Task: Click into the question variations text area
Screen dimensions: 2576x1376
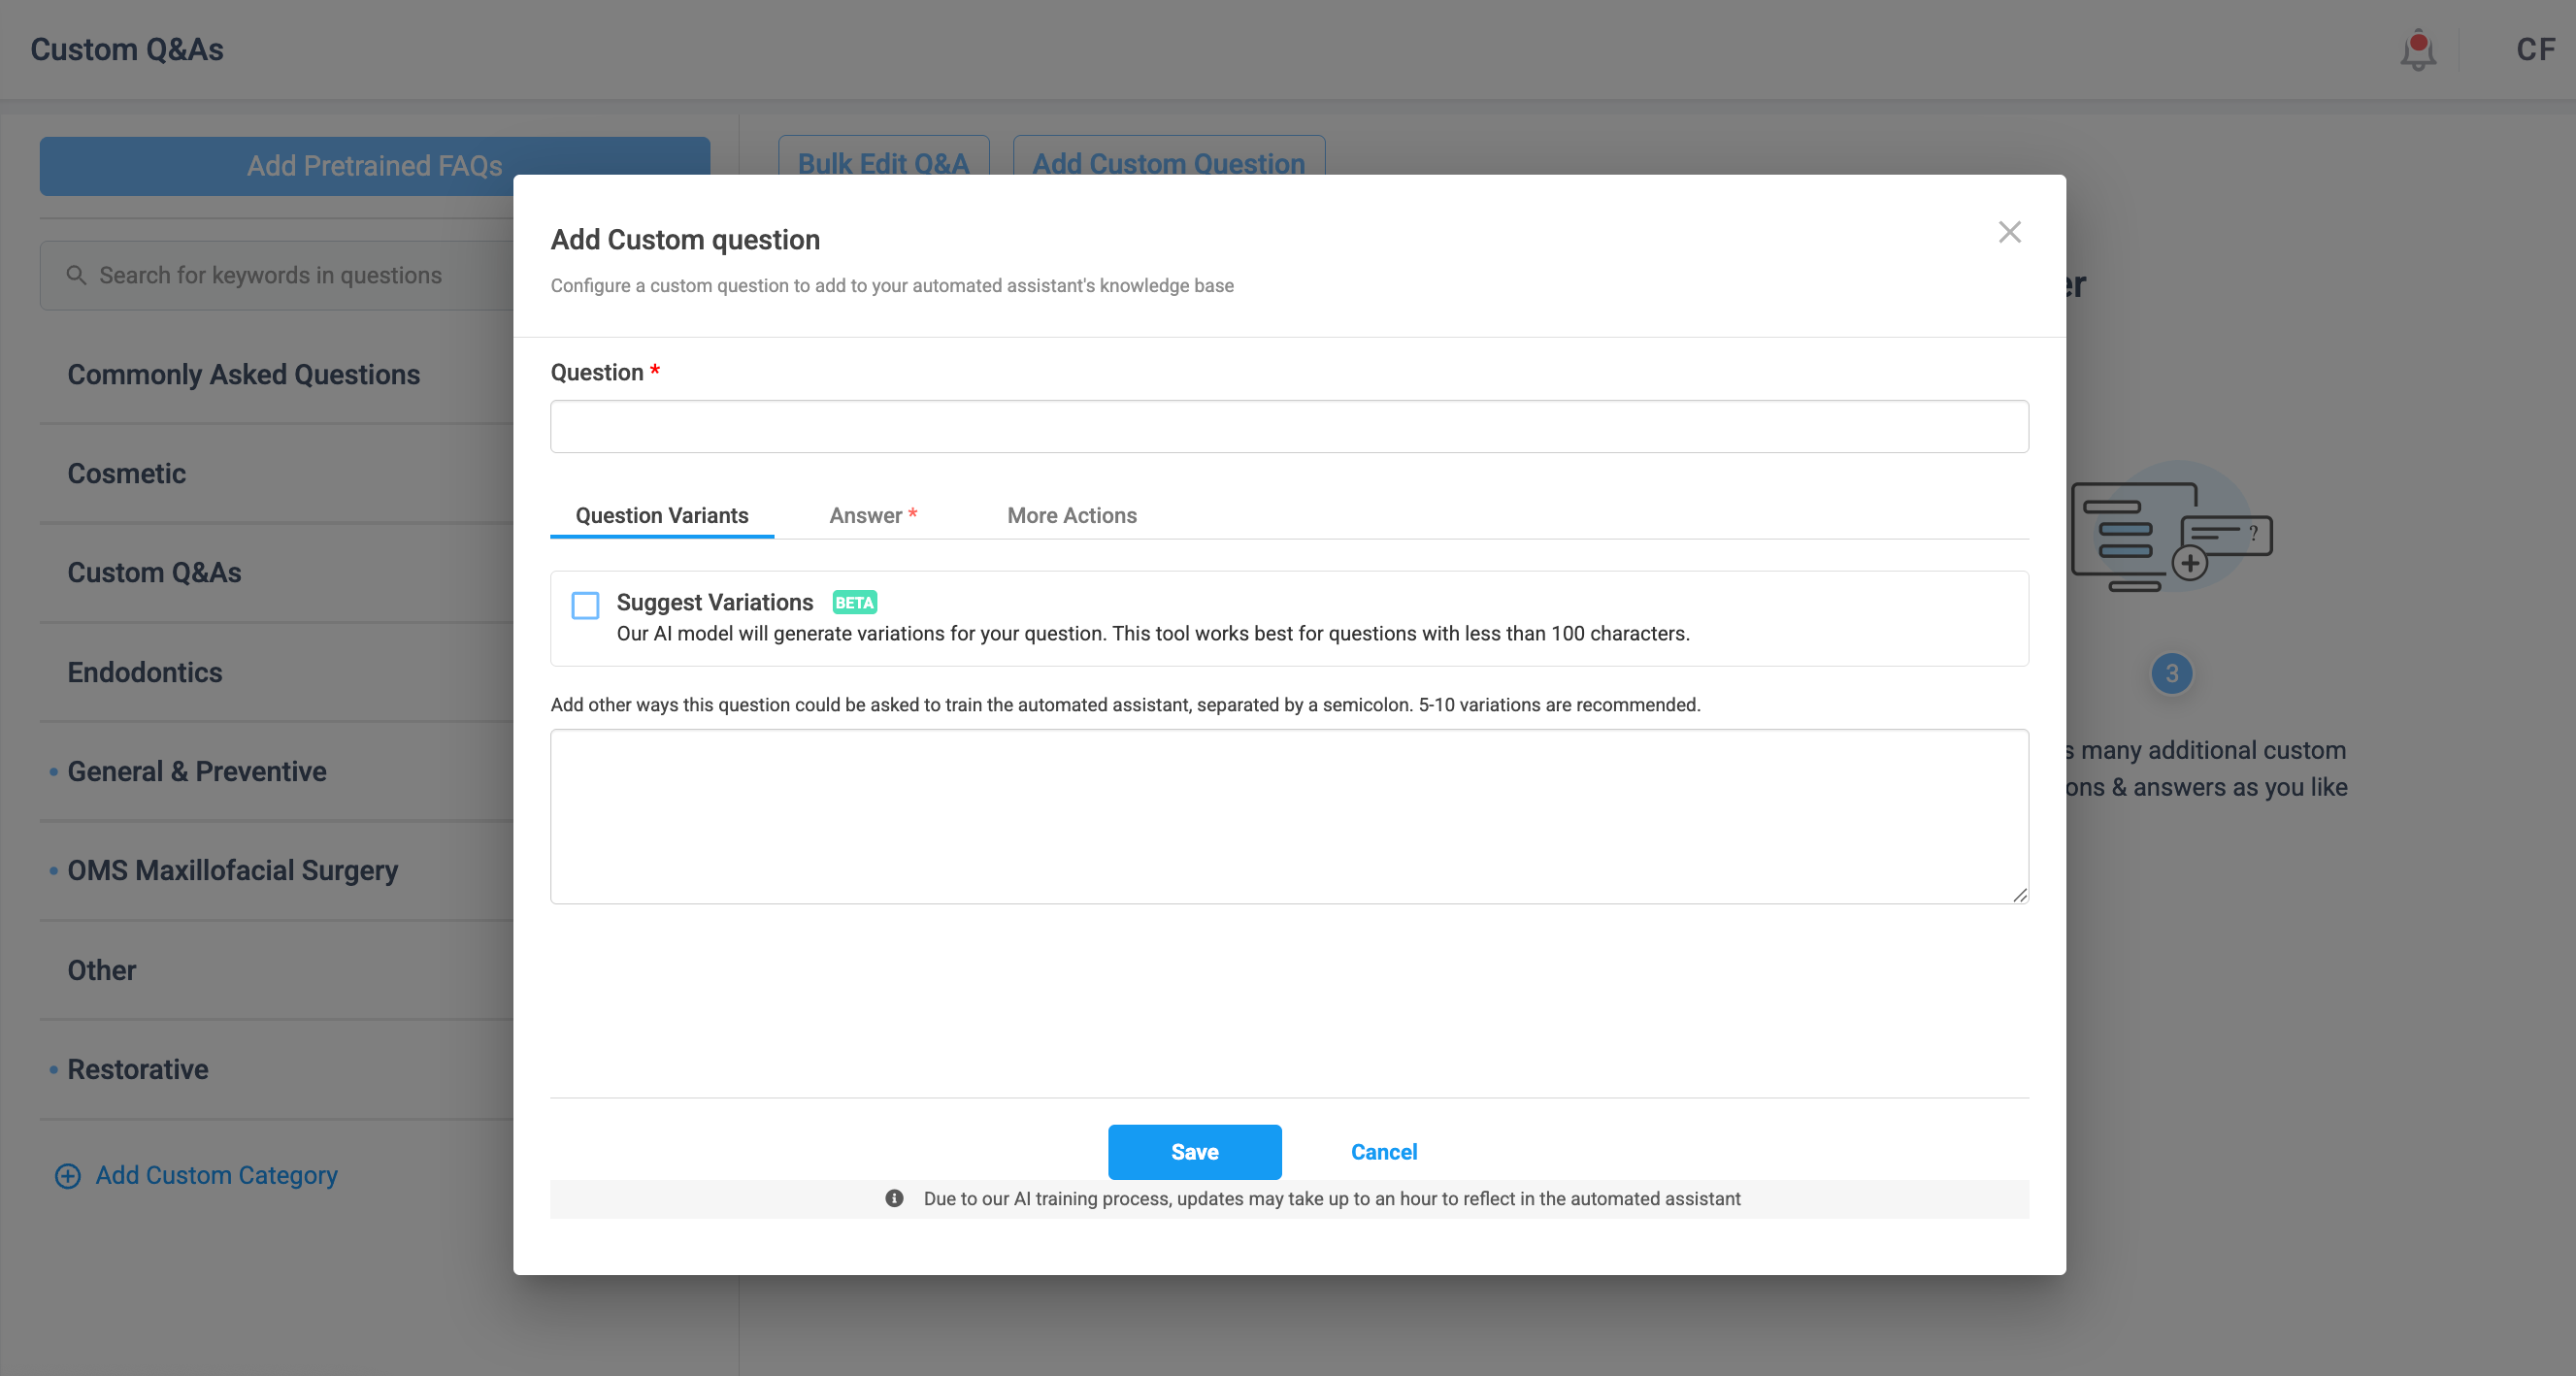Action: pos(1288,815)
